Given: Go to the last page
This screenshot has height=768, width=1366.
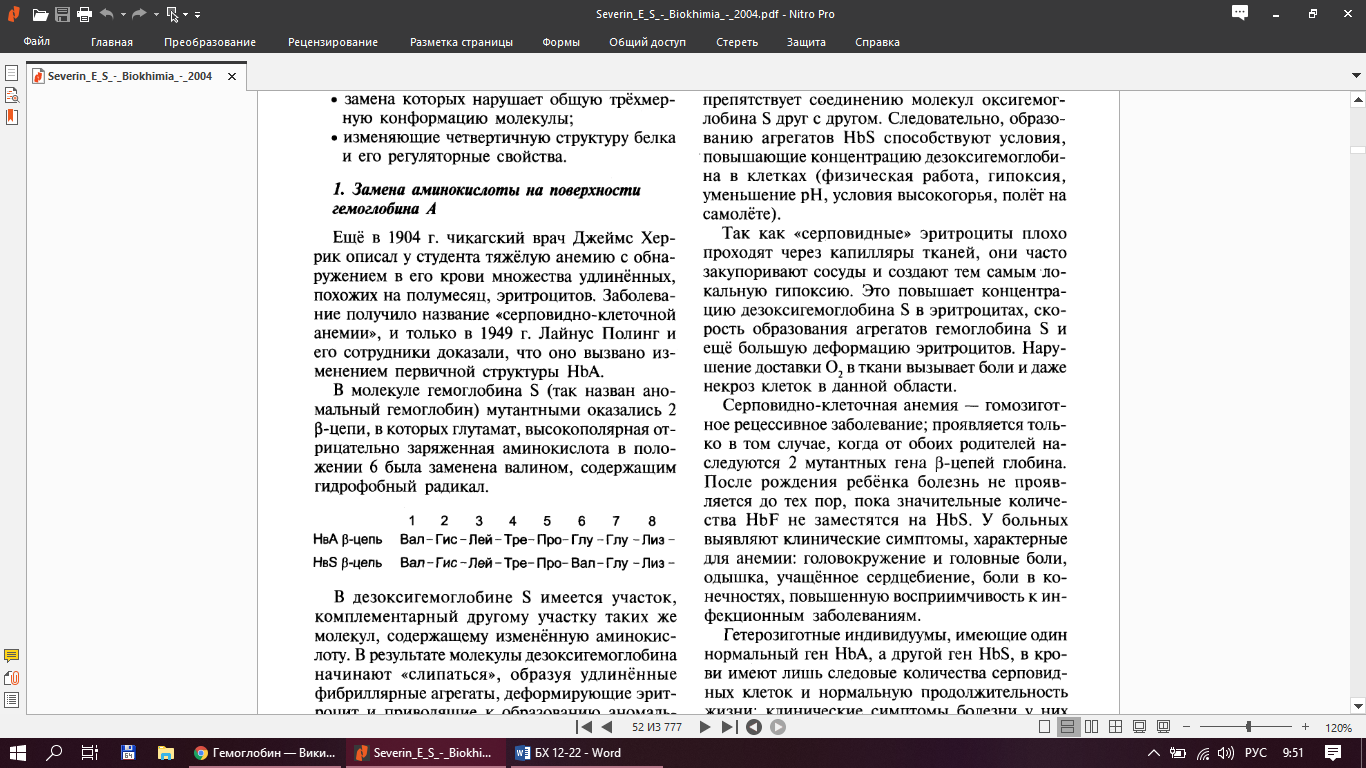Looking at the screenshot, I should click(x=728, y=727).
